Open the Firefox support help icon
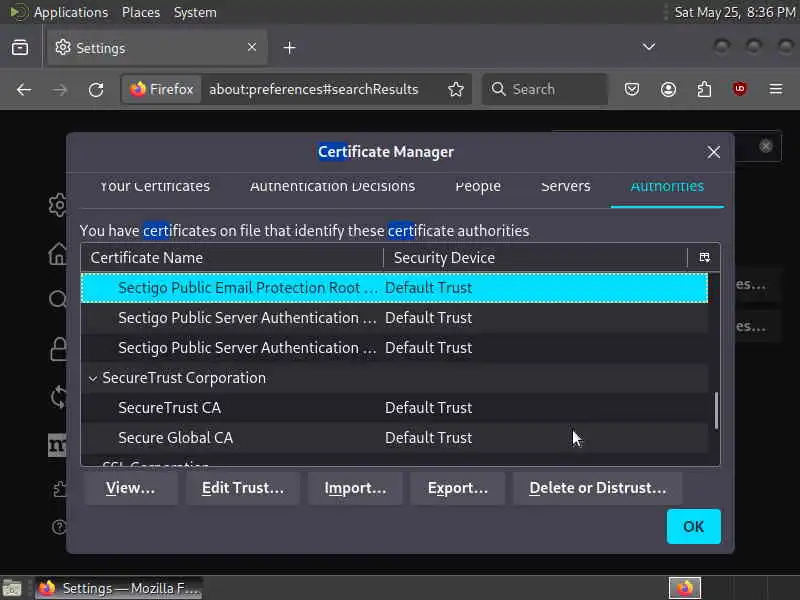This screenshot has width=800, height=600. pyautogui.click(x=59, y=527)
